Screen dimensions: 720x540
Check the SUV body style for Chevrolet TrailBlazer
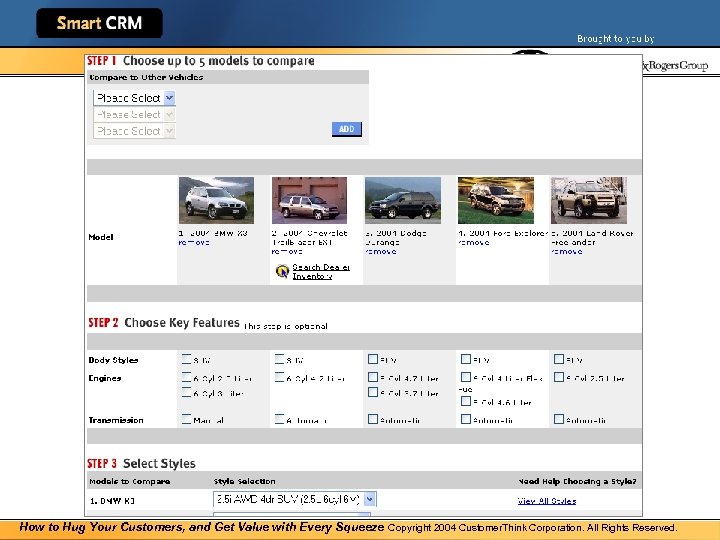(280, 359)
